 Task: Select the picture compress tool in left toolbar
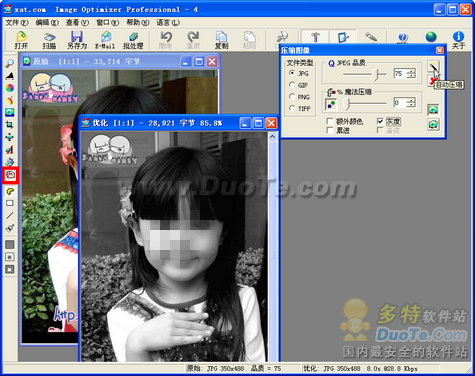[x=10, y=112]
